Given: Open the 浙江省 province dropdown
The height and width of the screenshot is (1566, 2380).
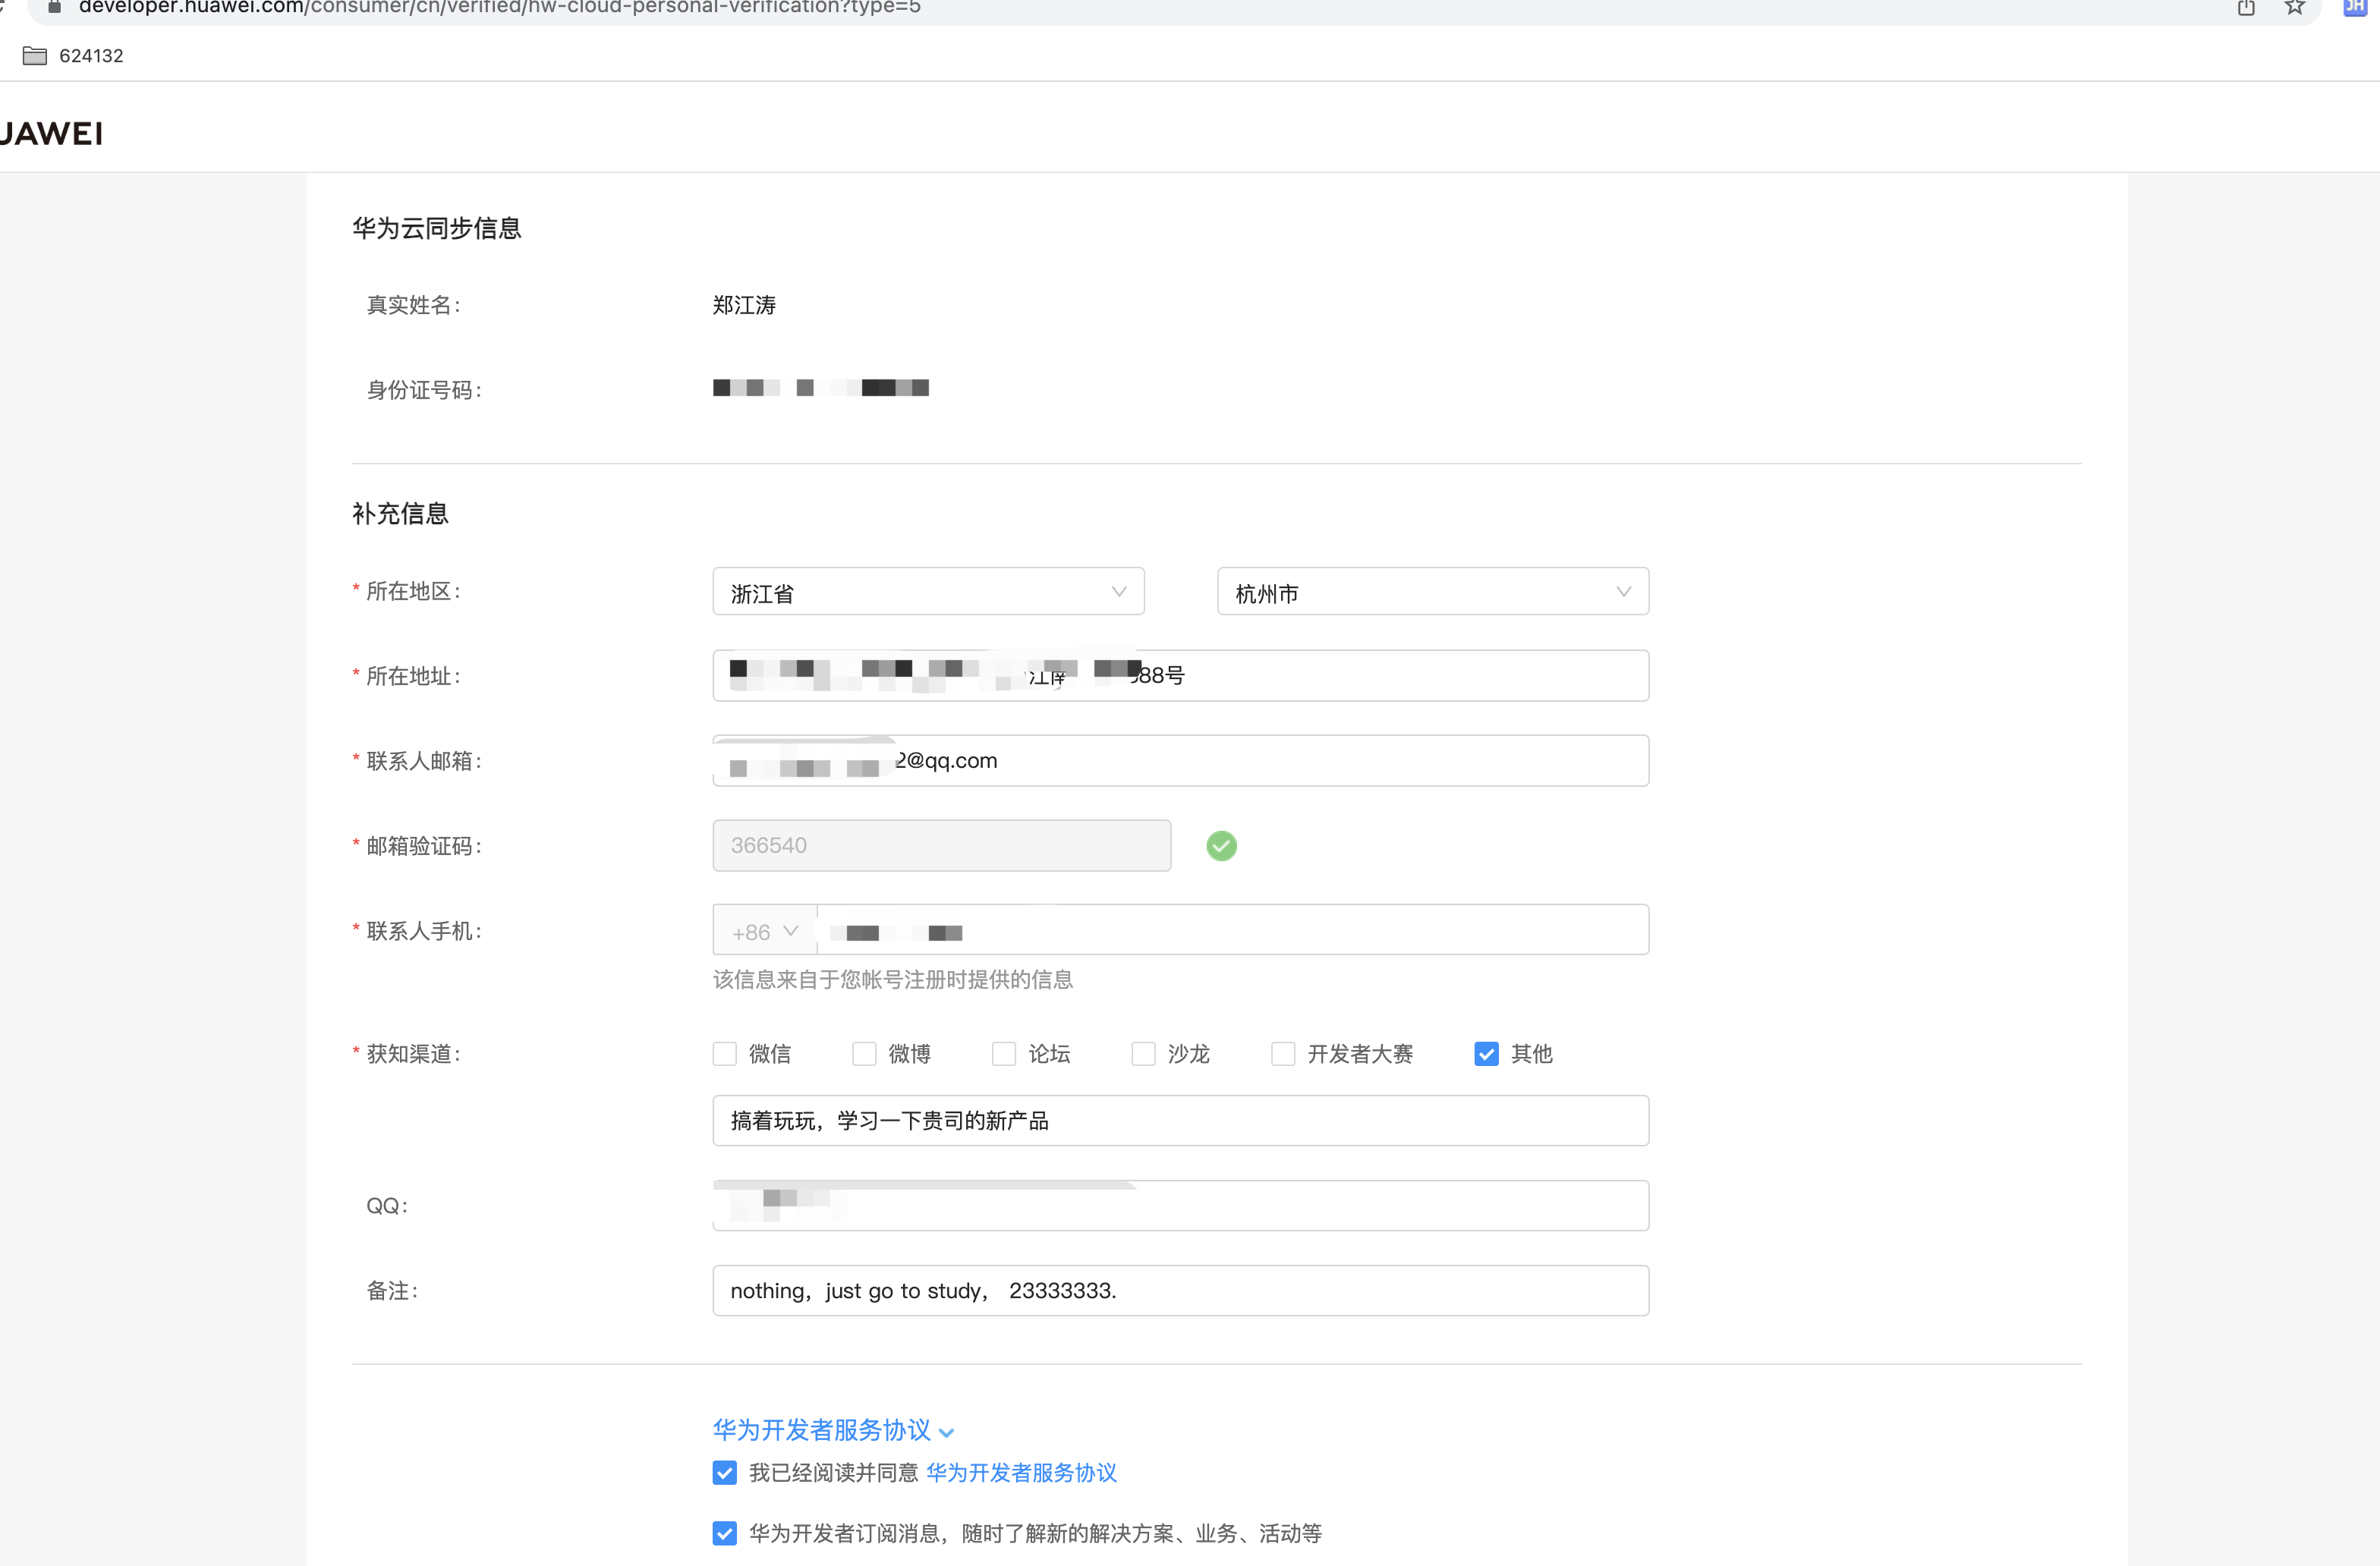Looking at the screenshot, I should 928,592.
